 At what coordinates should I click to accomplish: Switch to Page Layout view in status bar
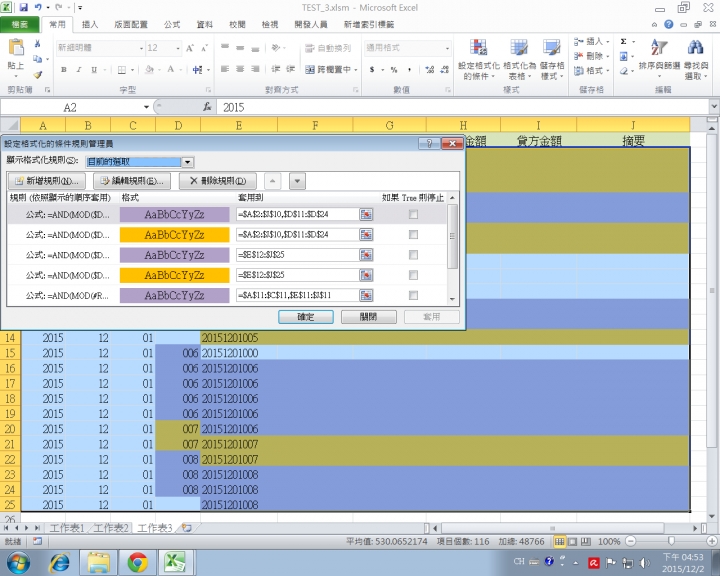pos(572,542)
